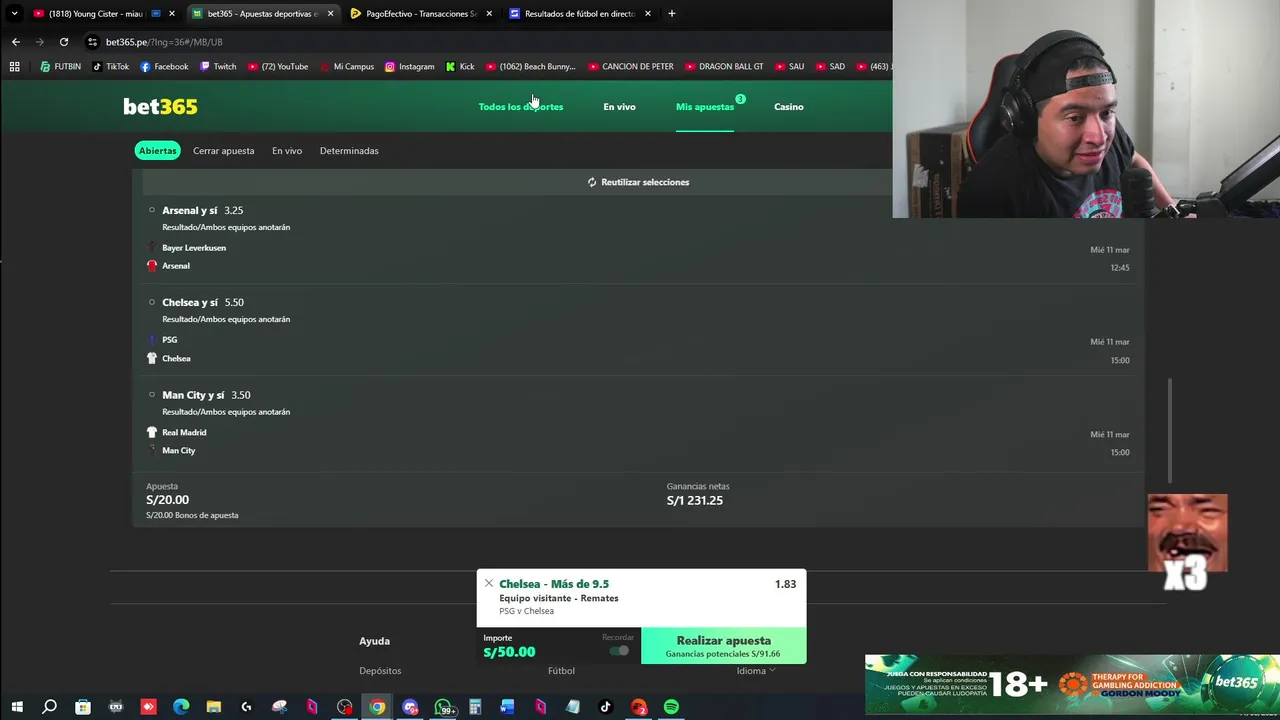Screen dimensions: 1280x720
Task: Open Microsoft Edge from the taskbar
Action: 181,707
